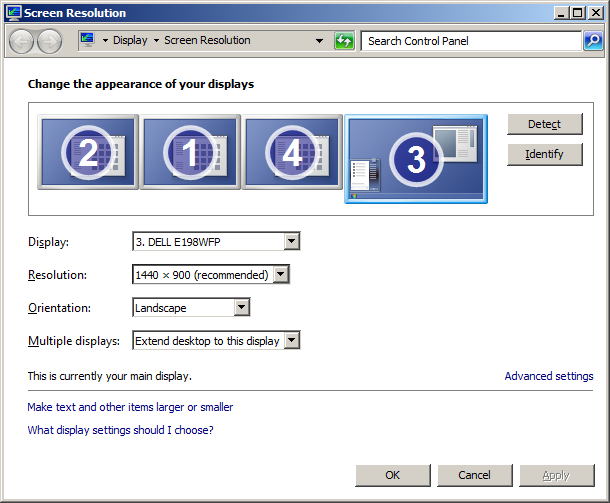The width and height of the screenshot is (610, 503).
Task: Click the Cancel button
Action: coord(475,475)
